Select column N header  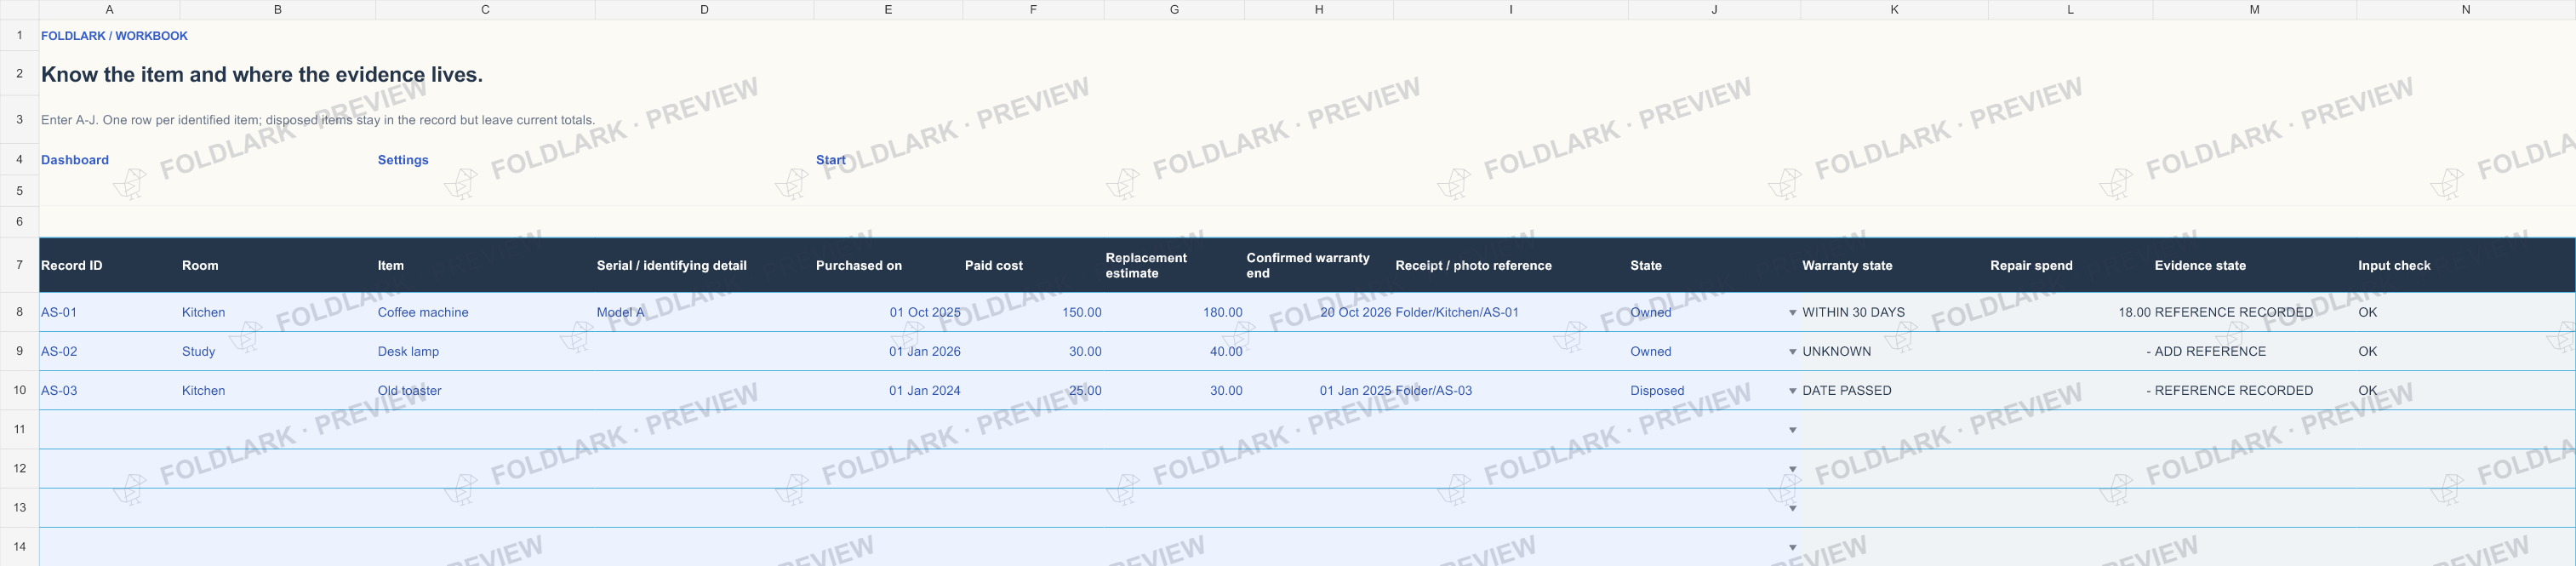pos(2465,9)
